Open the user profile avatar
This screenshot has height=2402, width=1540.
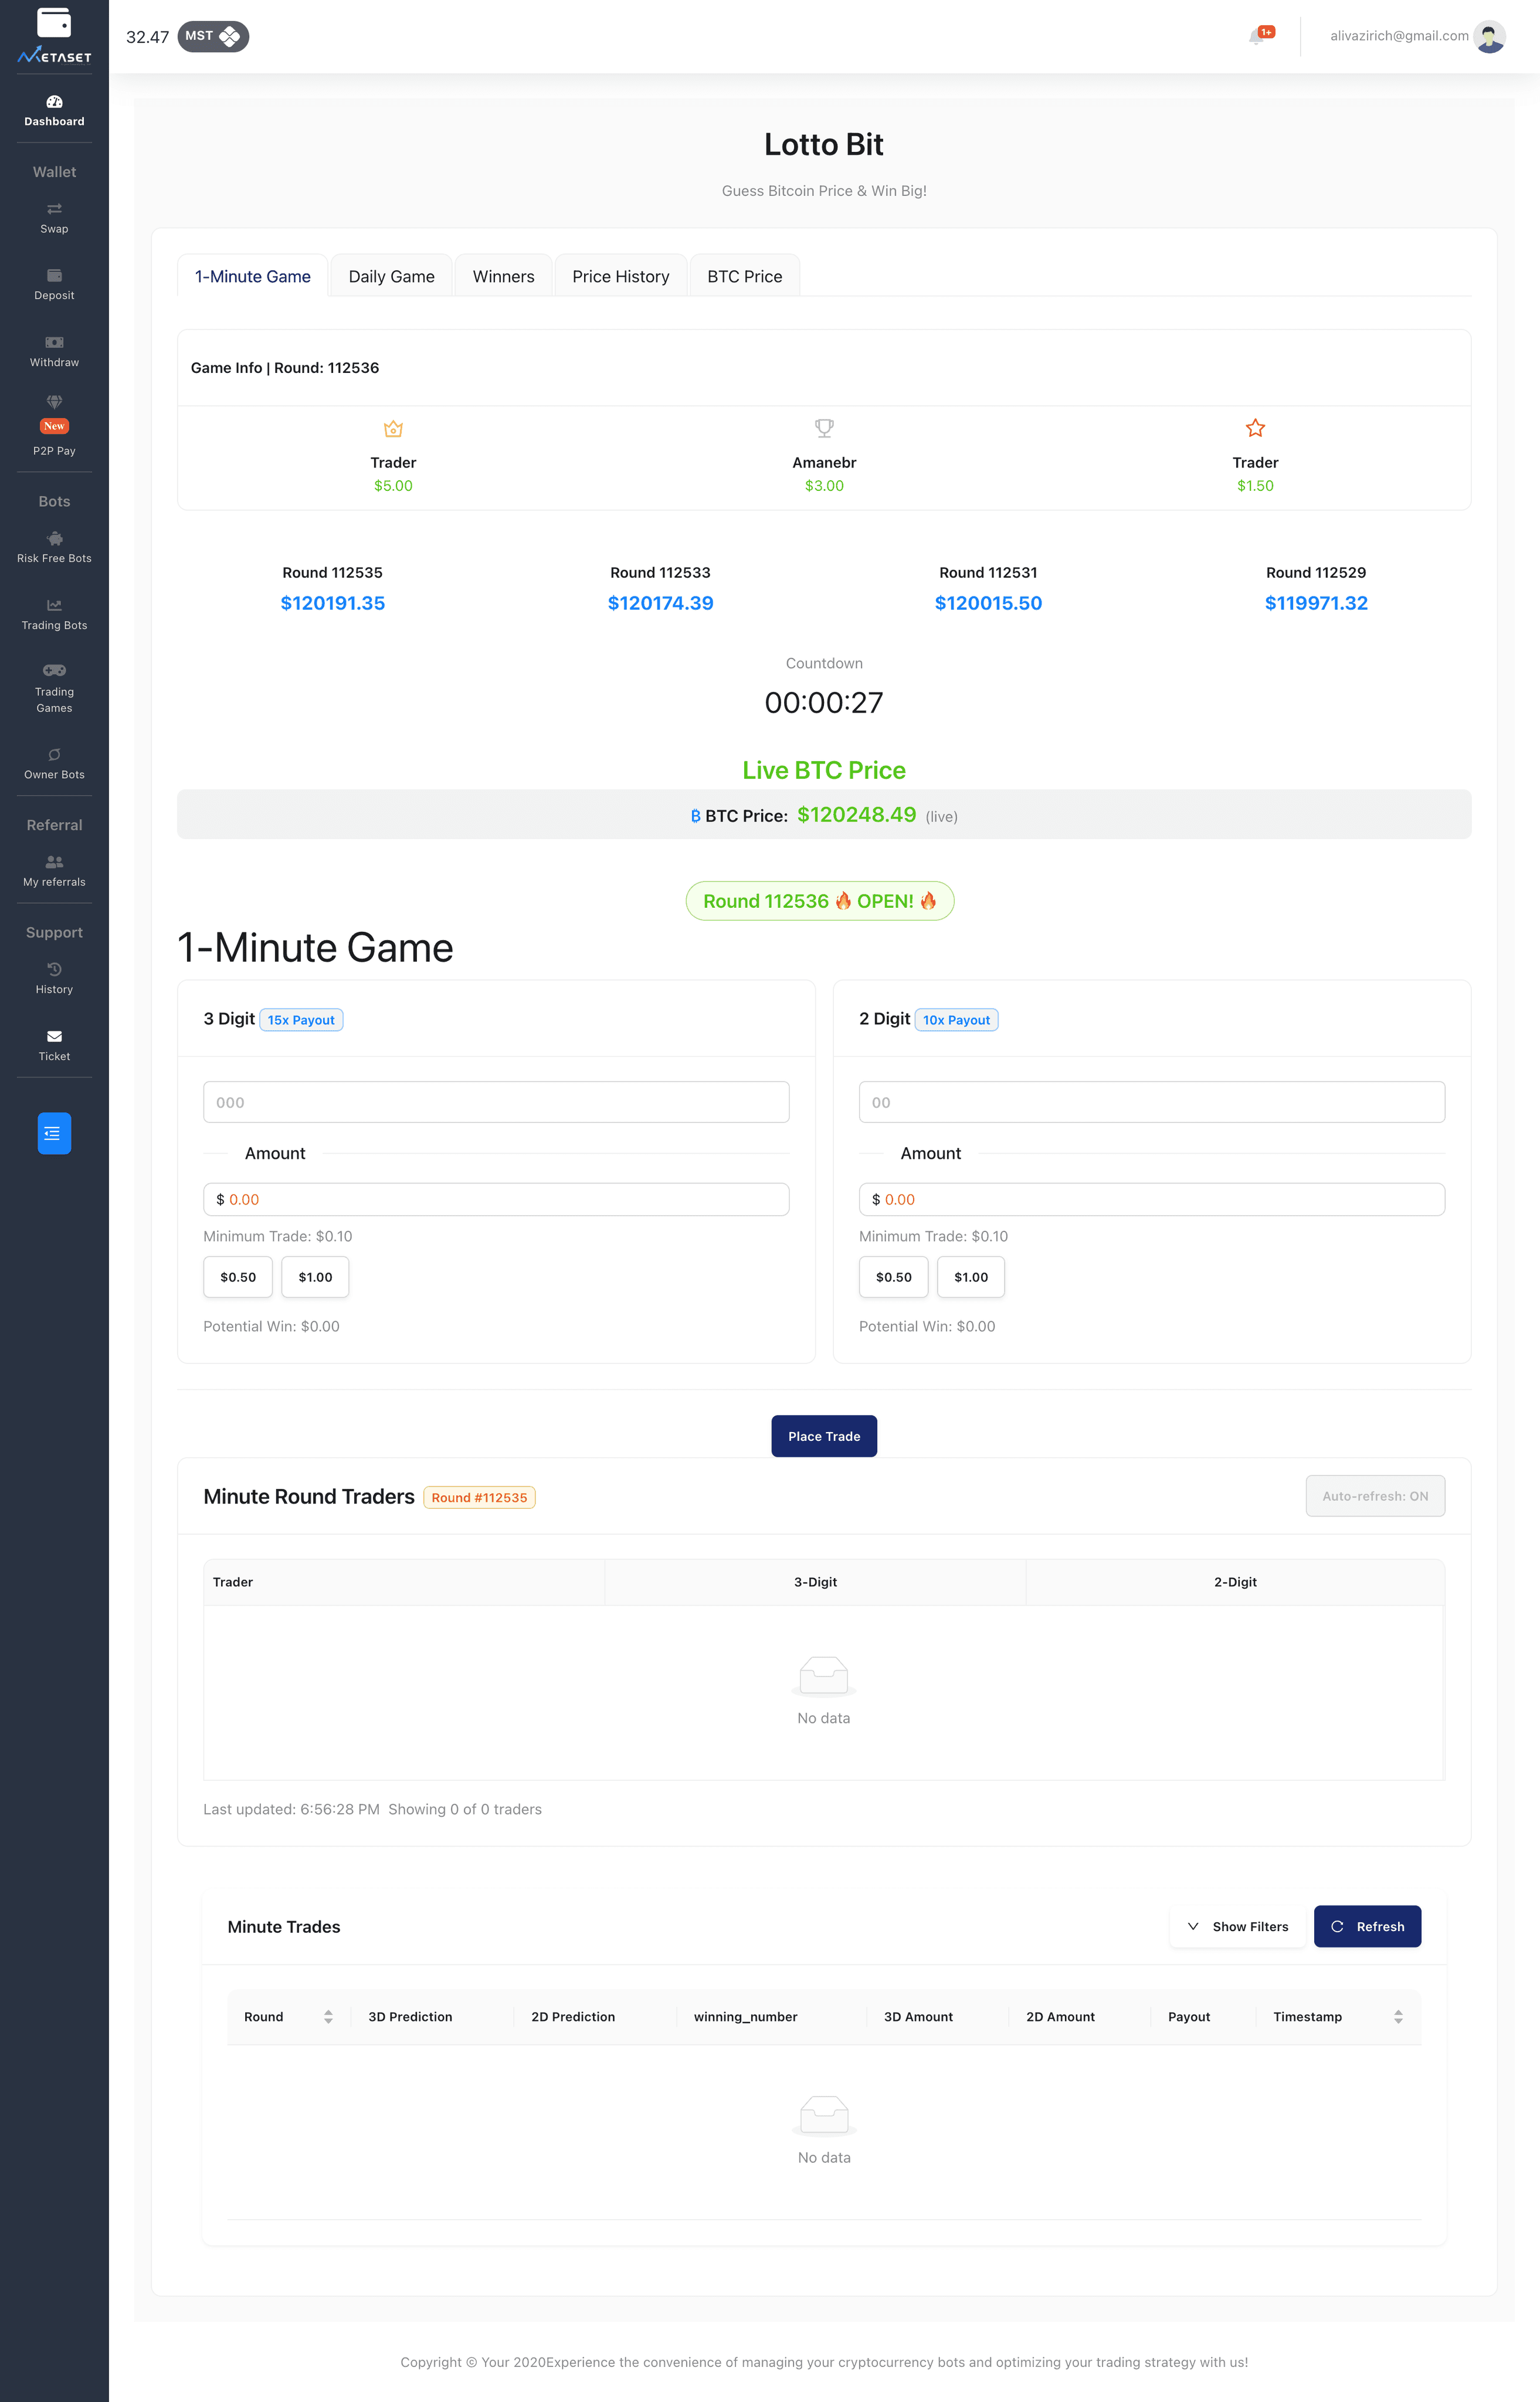(x=1489, y=37)
